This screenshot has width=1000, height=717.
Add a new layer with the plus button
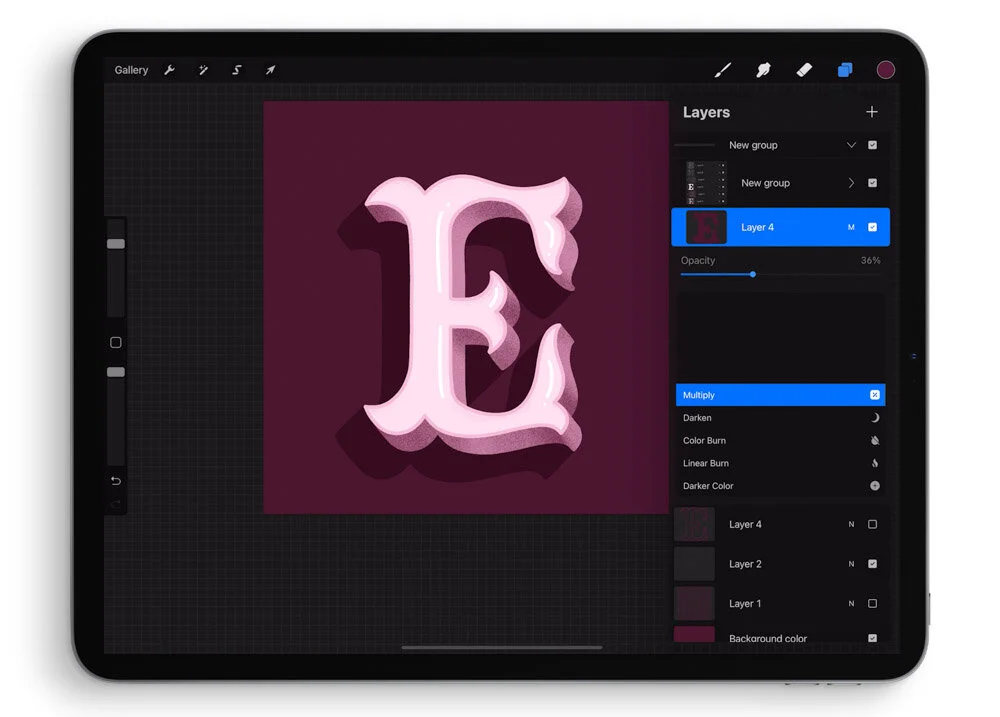point(871,112)
